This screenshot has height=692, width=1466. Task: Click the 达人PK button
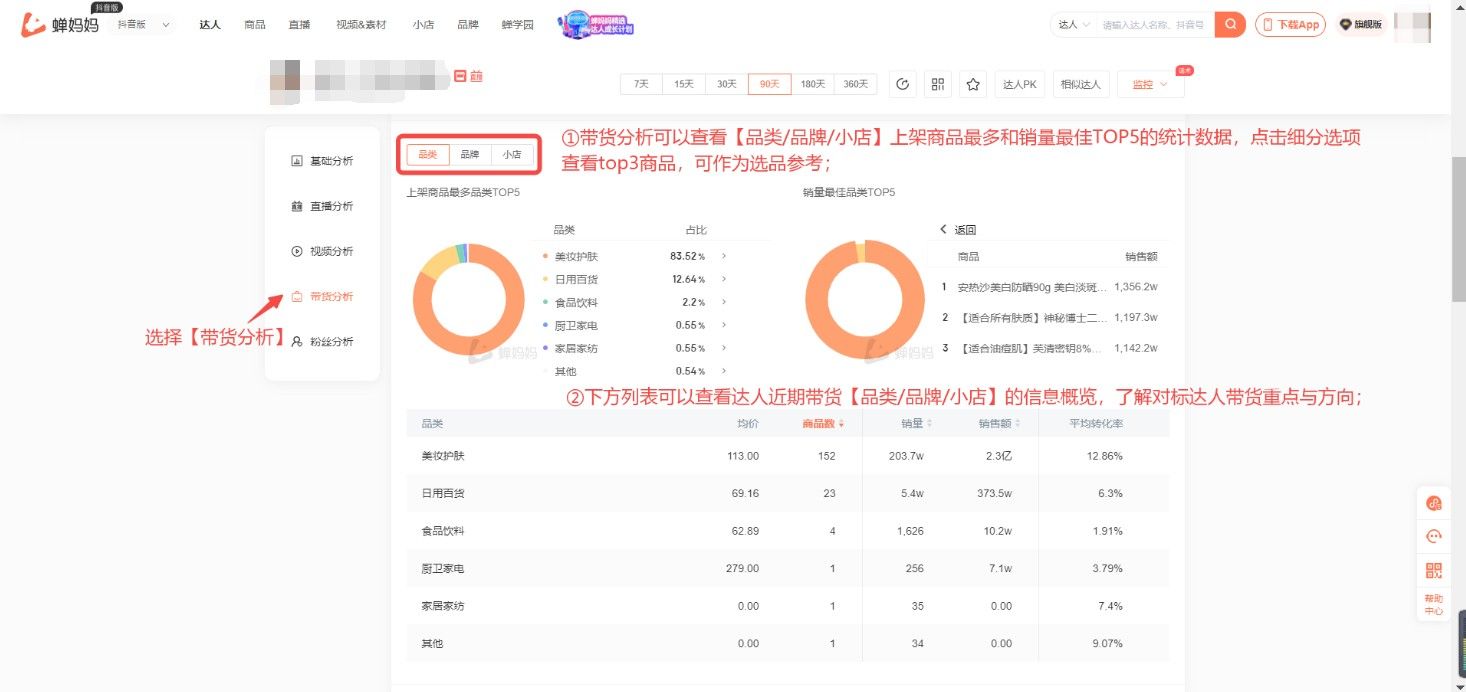coord(1019,84)
